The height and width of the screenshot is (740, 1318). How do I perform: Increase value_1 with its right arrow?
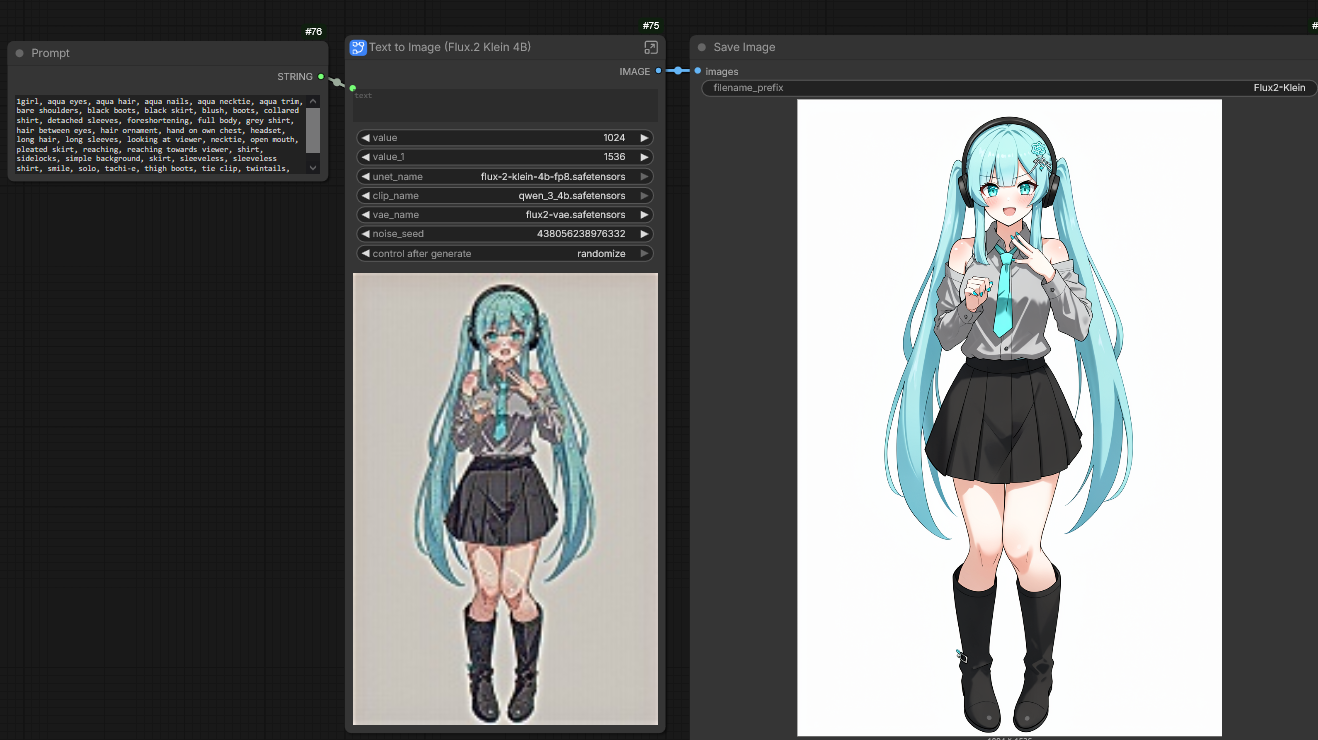pyautogui.click(x=645, y=157)
